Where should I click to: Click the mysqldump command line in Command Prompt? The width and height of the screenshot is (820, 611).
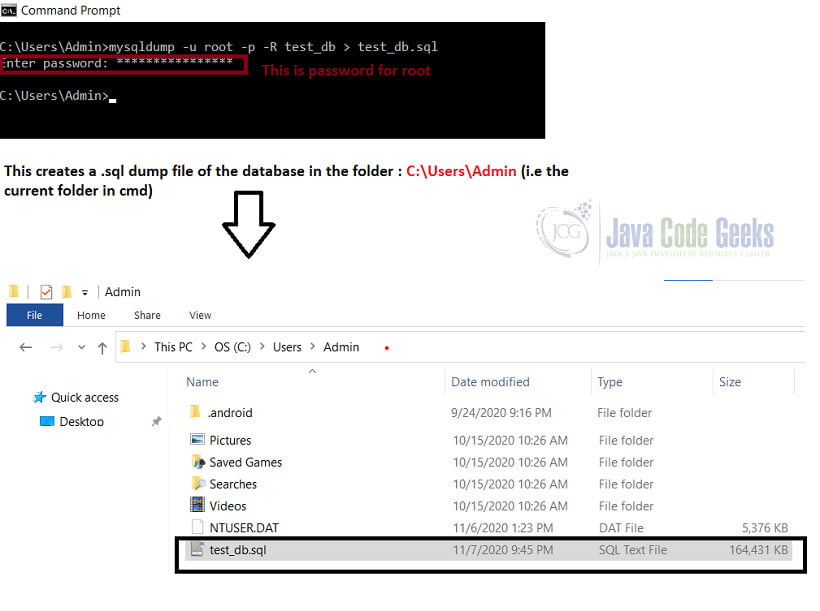click(x=219, y=47)
